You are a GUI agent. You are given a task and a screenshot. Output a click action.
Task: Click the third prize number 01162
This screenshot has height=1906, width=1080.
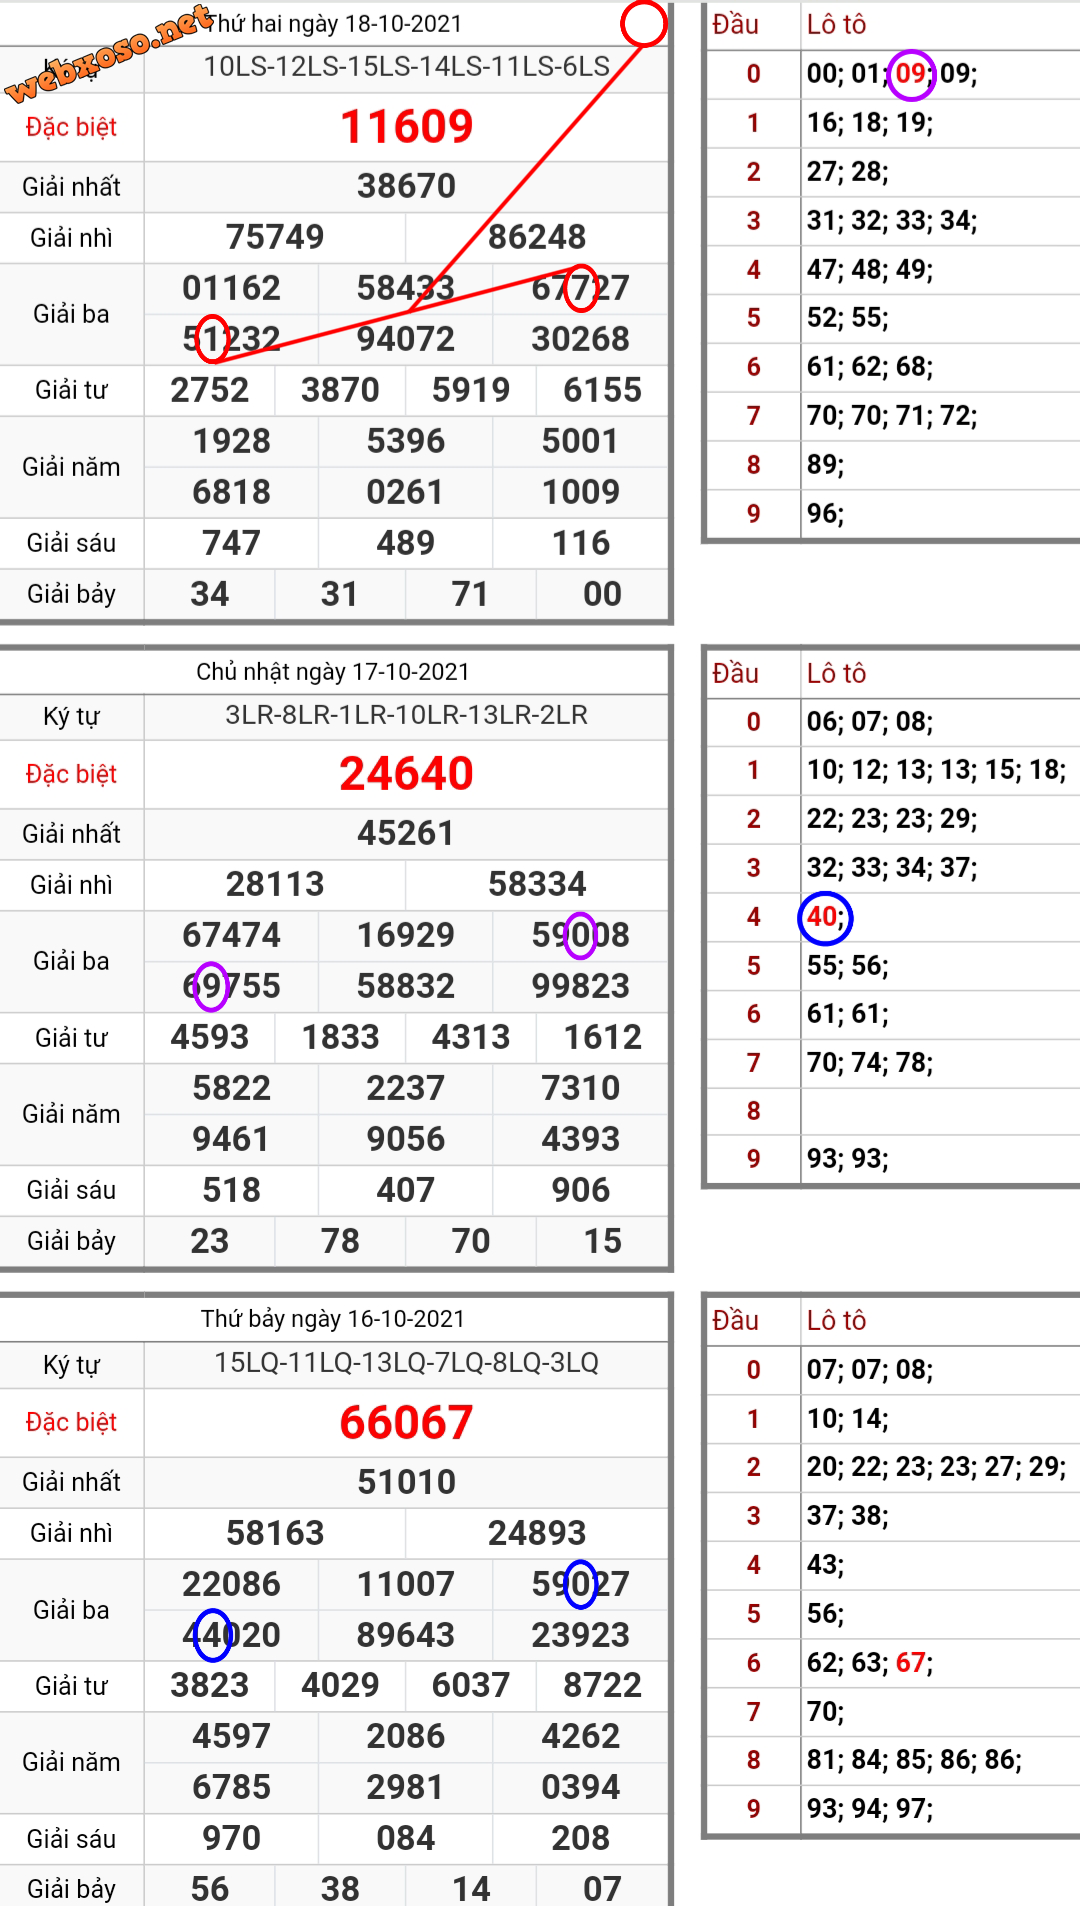(x=231, y=288)
